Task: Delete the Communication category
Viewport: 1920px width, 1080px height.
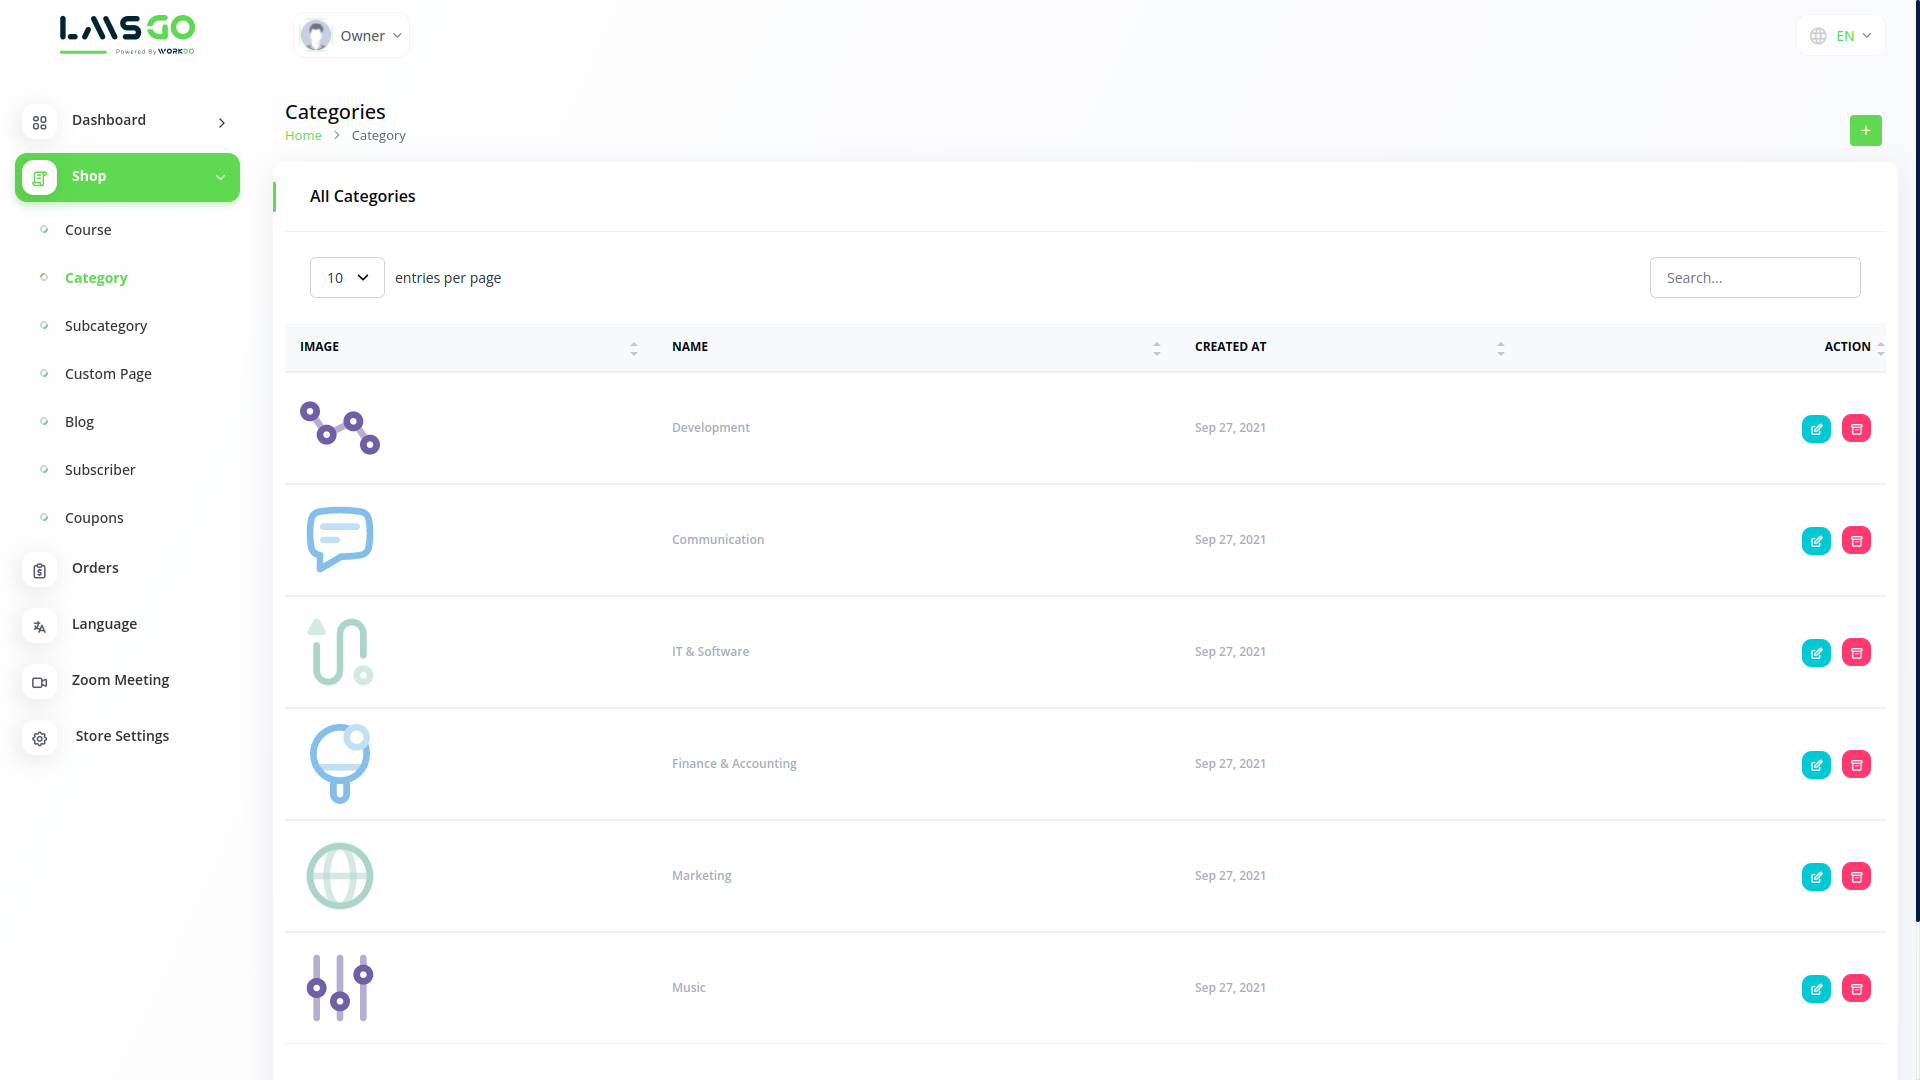Action: [1856, 541]
